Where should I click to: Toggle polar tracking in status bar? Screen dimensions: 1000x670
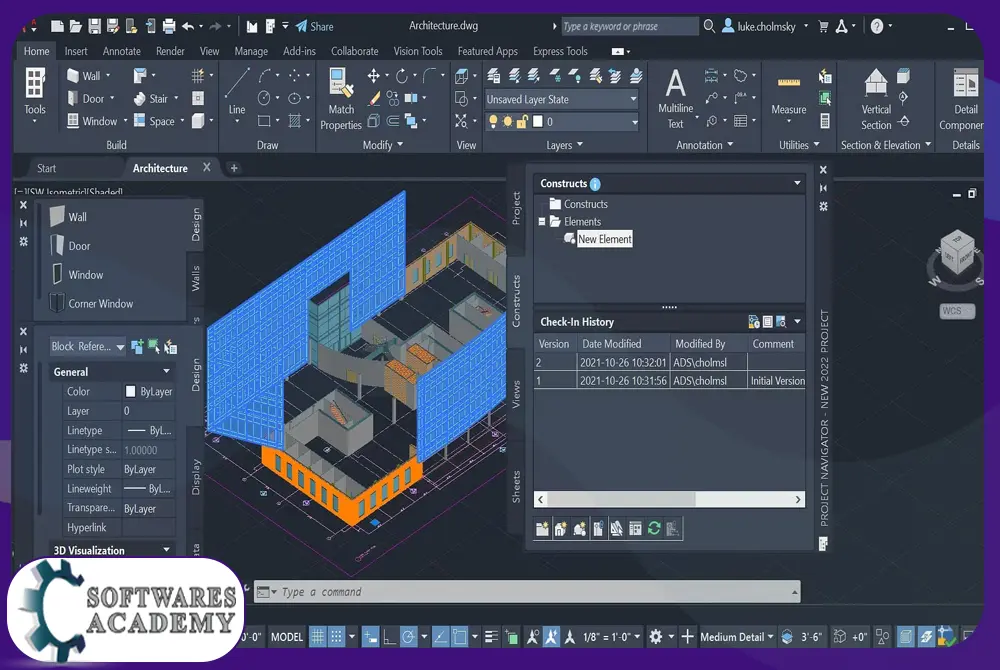click(408, 636)
